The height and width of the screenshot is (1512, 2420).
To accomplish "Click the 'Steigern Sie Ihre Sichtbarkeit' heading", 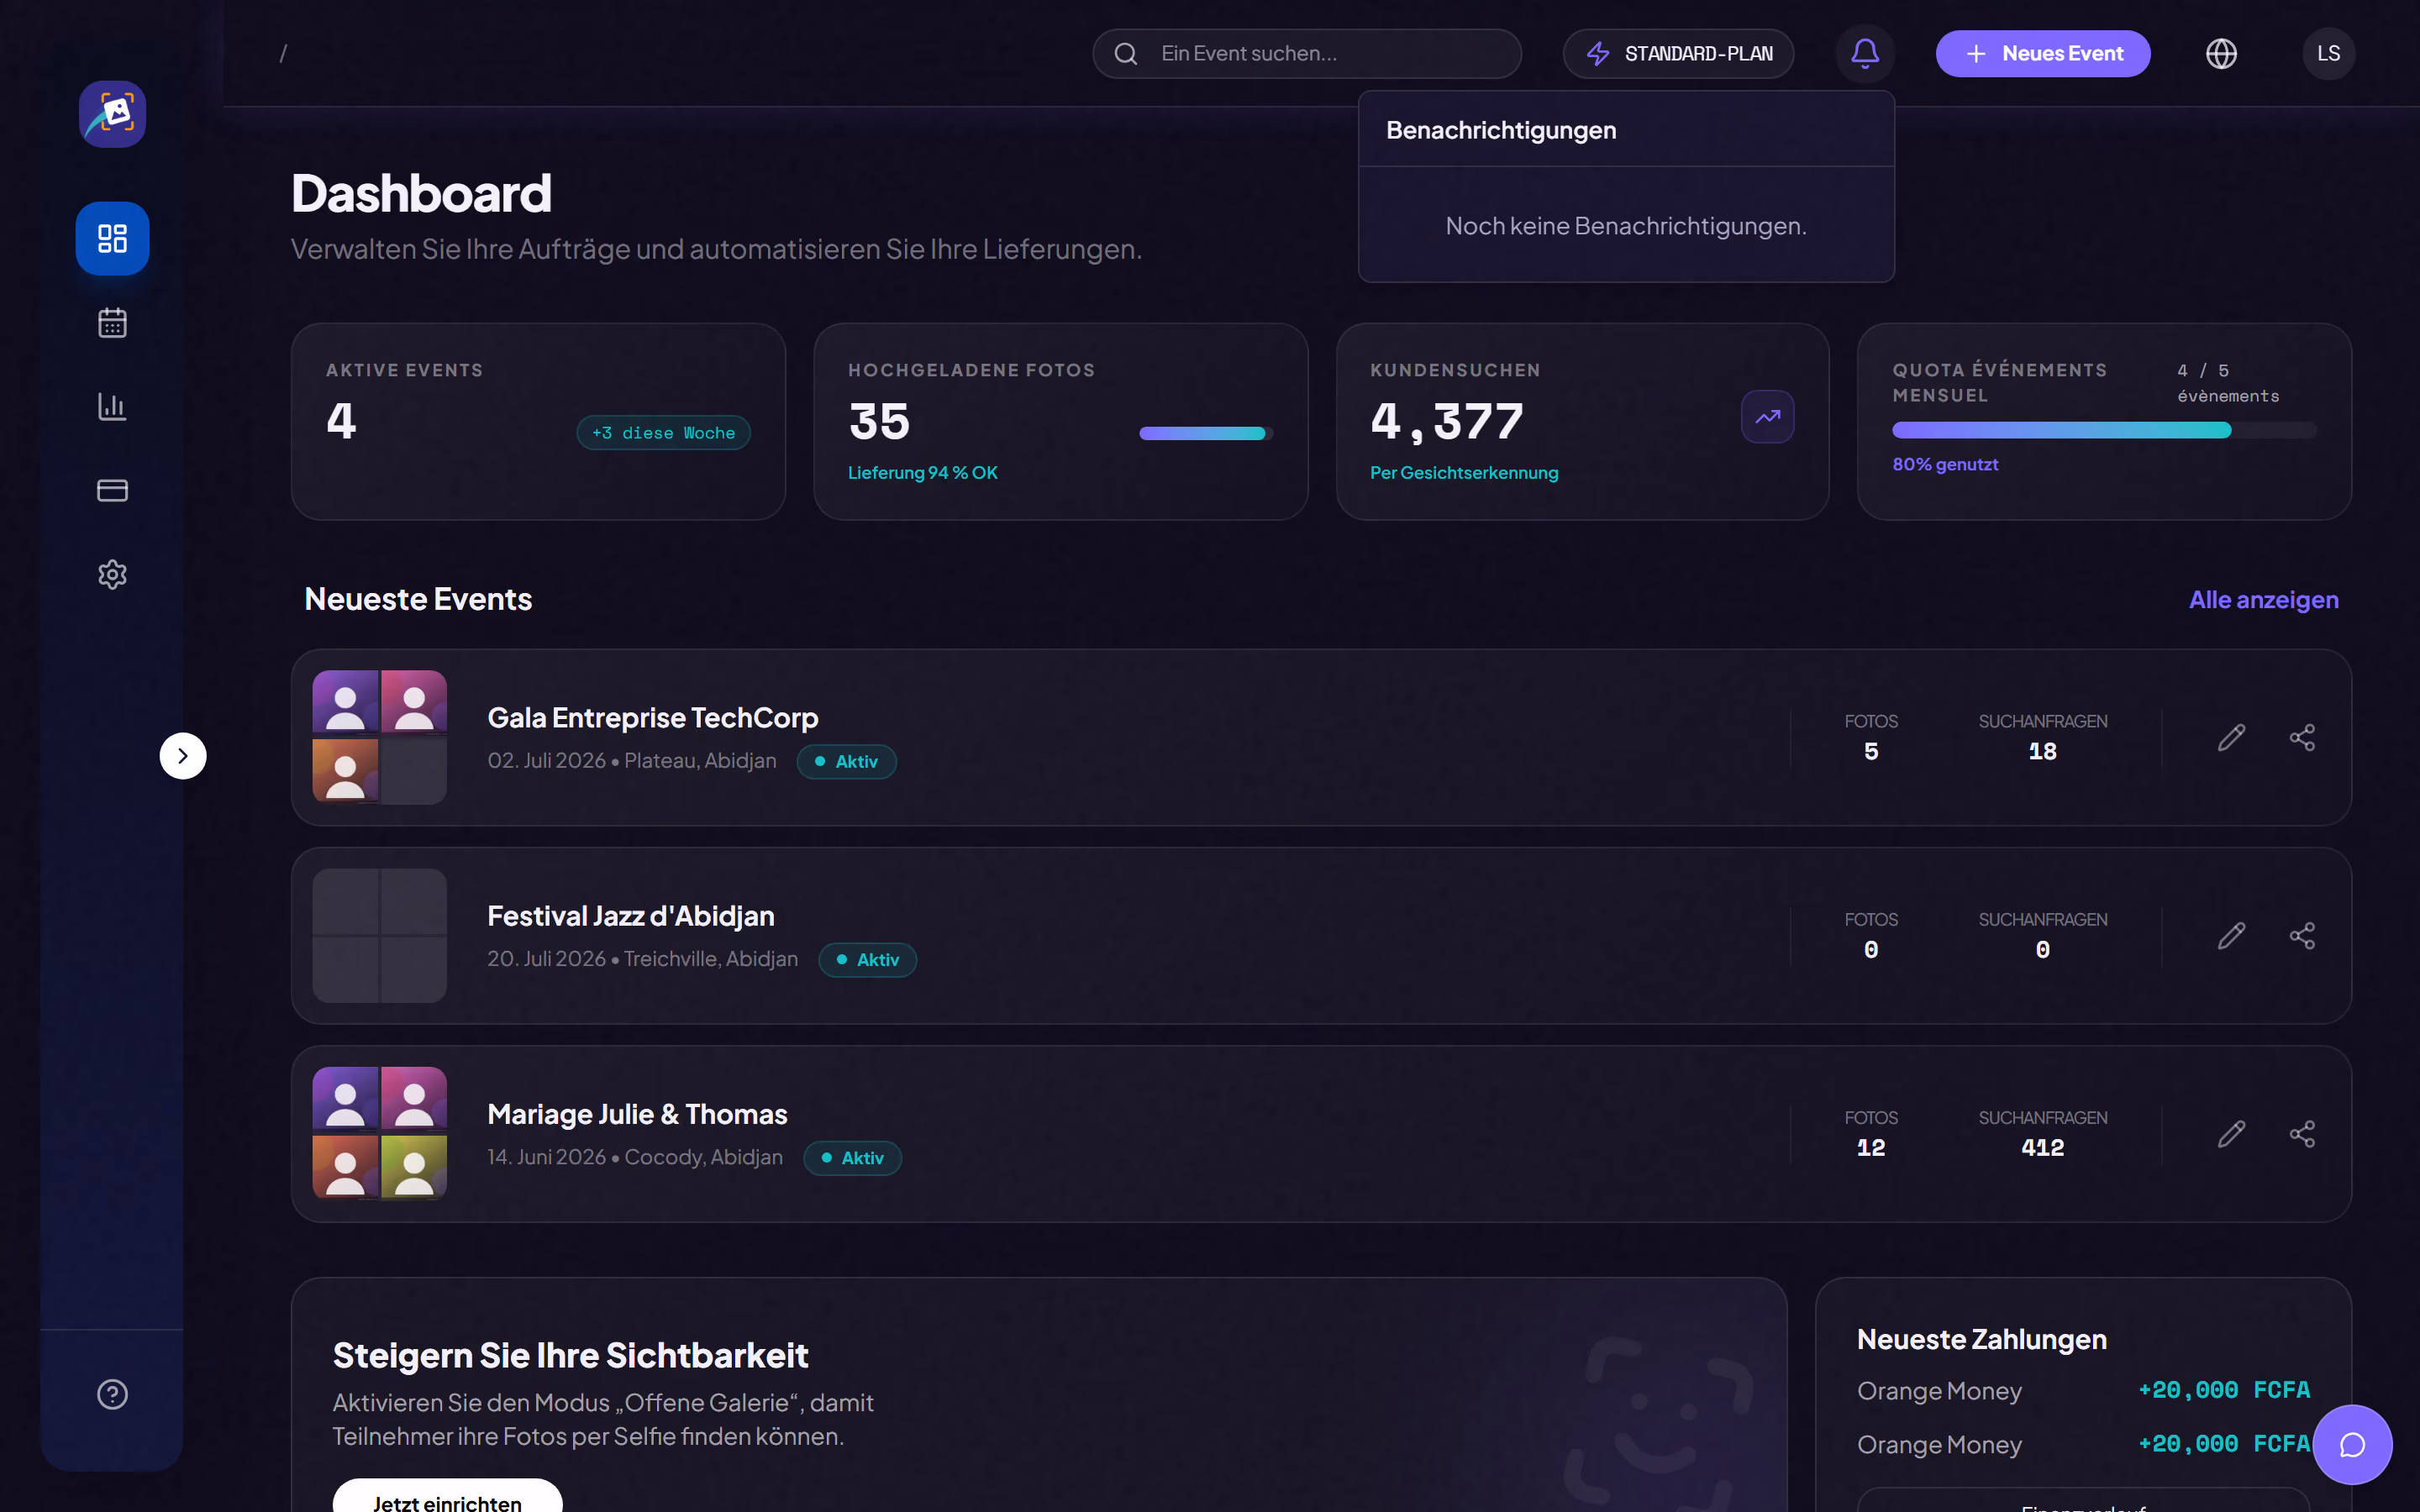I will (570, 1355).
